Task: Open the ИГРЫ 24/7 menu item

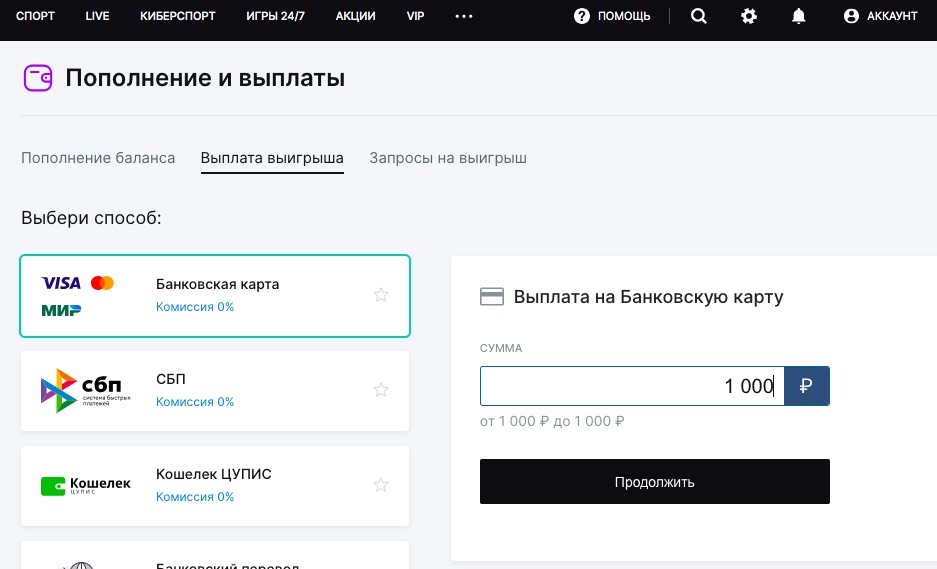Action: 275,16
